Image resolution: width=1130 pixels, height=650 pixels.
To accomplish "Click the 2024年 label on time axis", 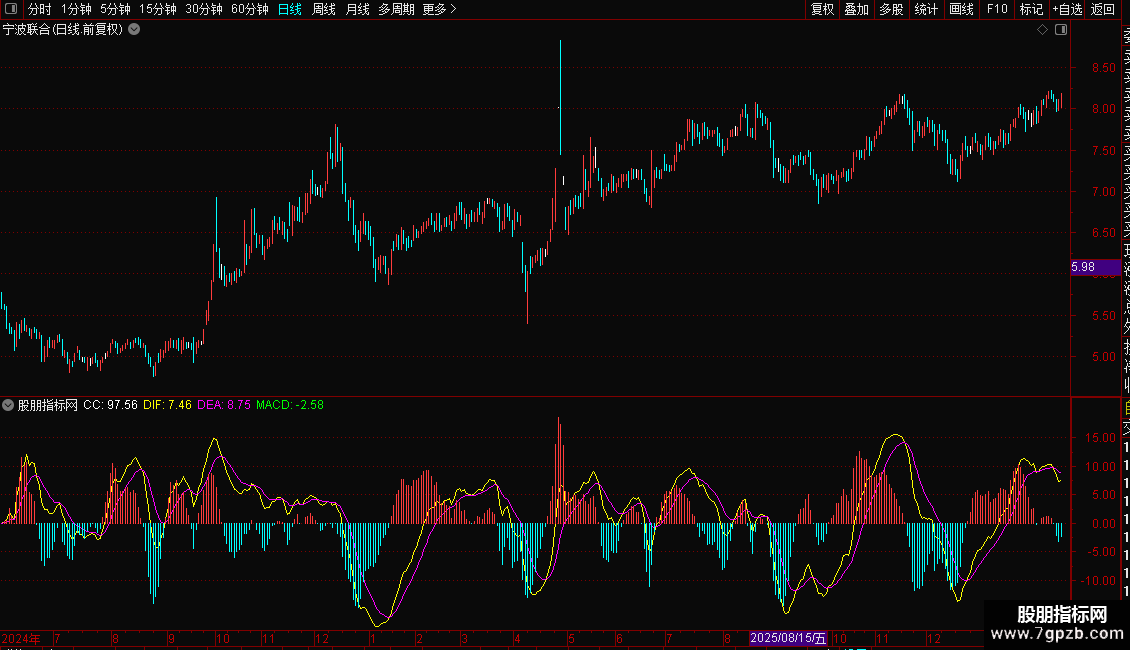I will tap(21, 638).
